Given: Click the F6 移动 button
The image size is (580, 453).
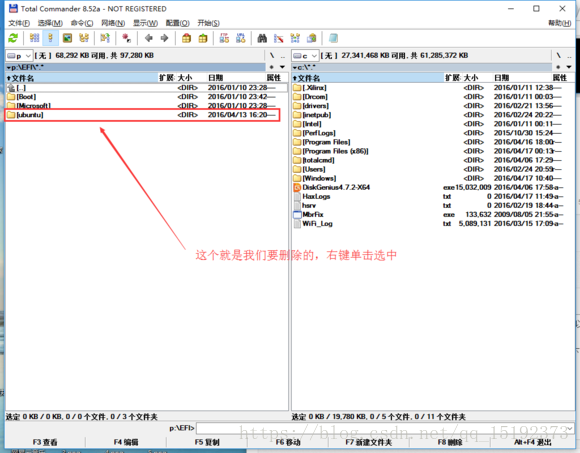Looking at the screenshot, I should point(288,442).
